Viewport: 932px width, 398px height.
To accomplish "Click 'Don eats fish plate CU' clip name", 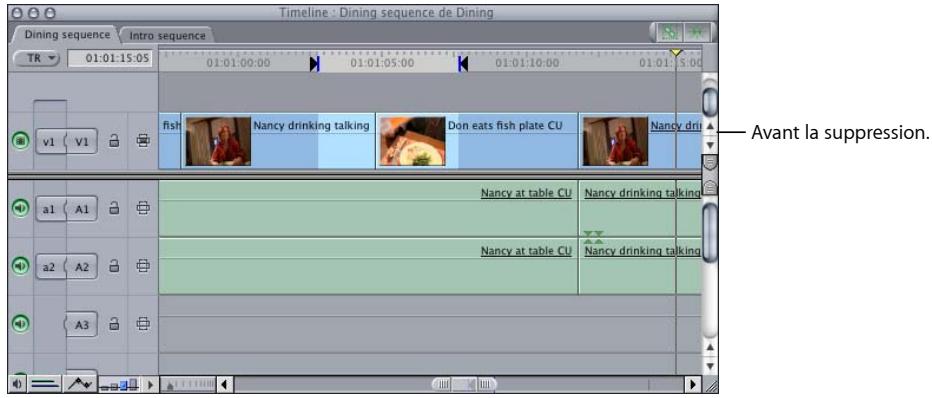I will click(505, 126).
